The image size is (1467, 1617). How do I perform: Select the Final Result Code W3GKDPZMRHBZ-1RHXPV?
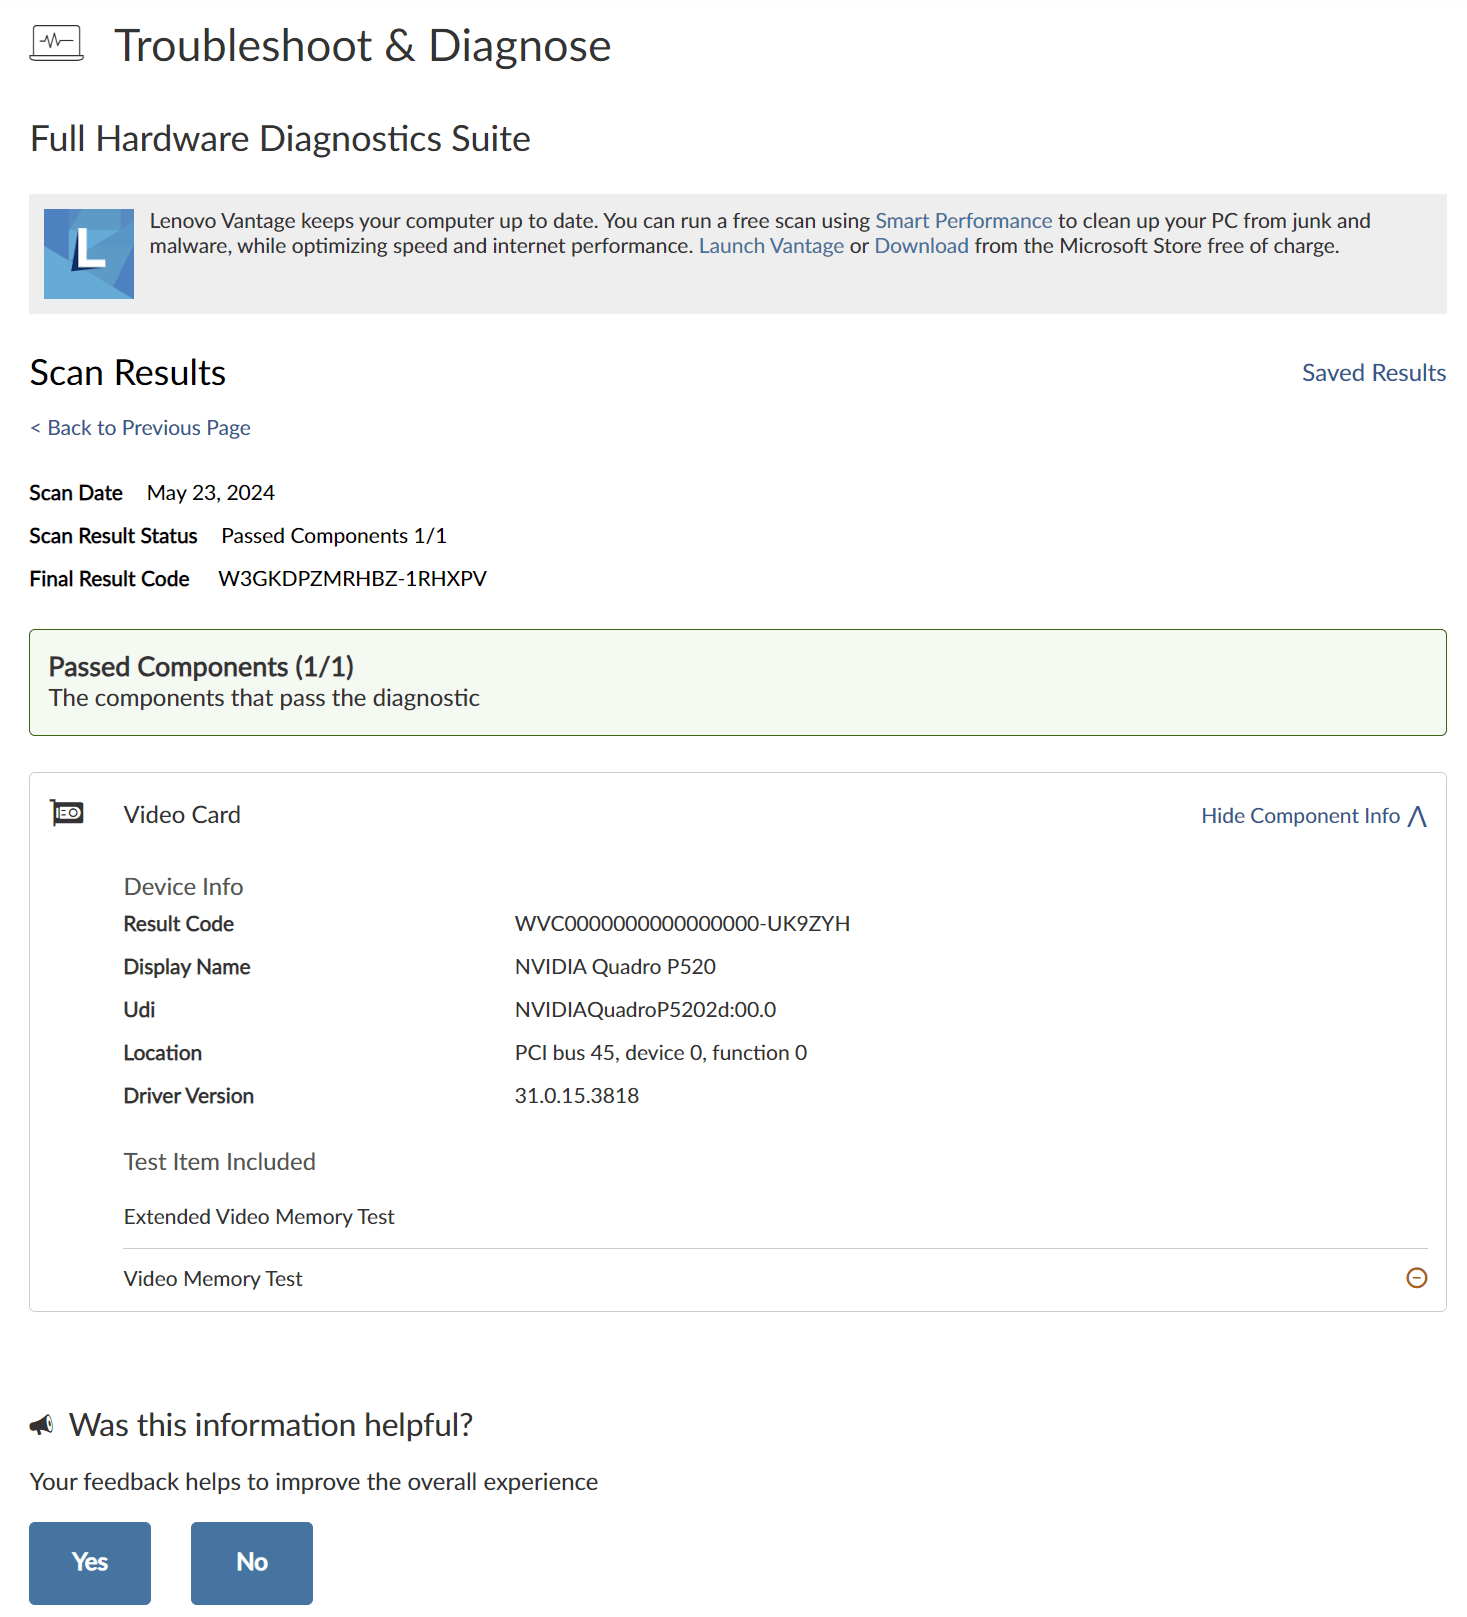[x=352, y=579]
